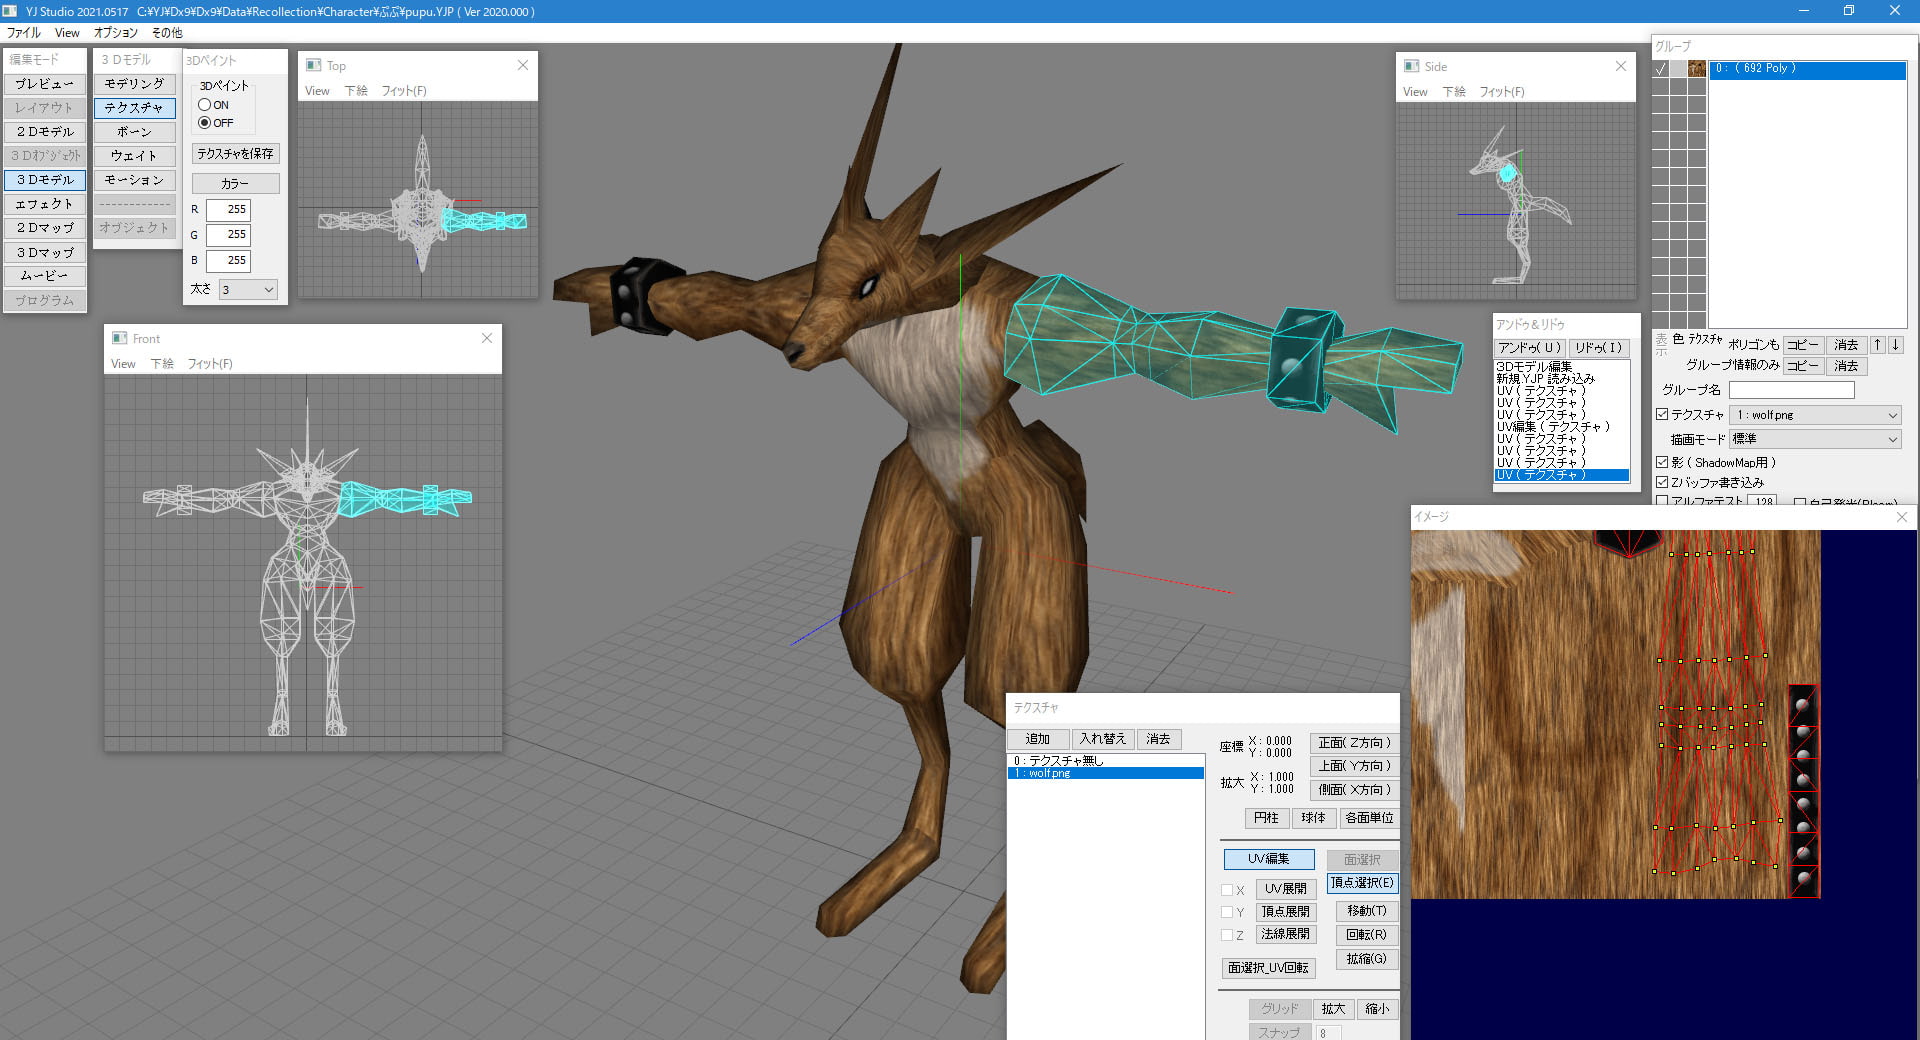Turn 3D paint ON

pyautogui.click(x=205, y=104)
